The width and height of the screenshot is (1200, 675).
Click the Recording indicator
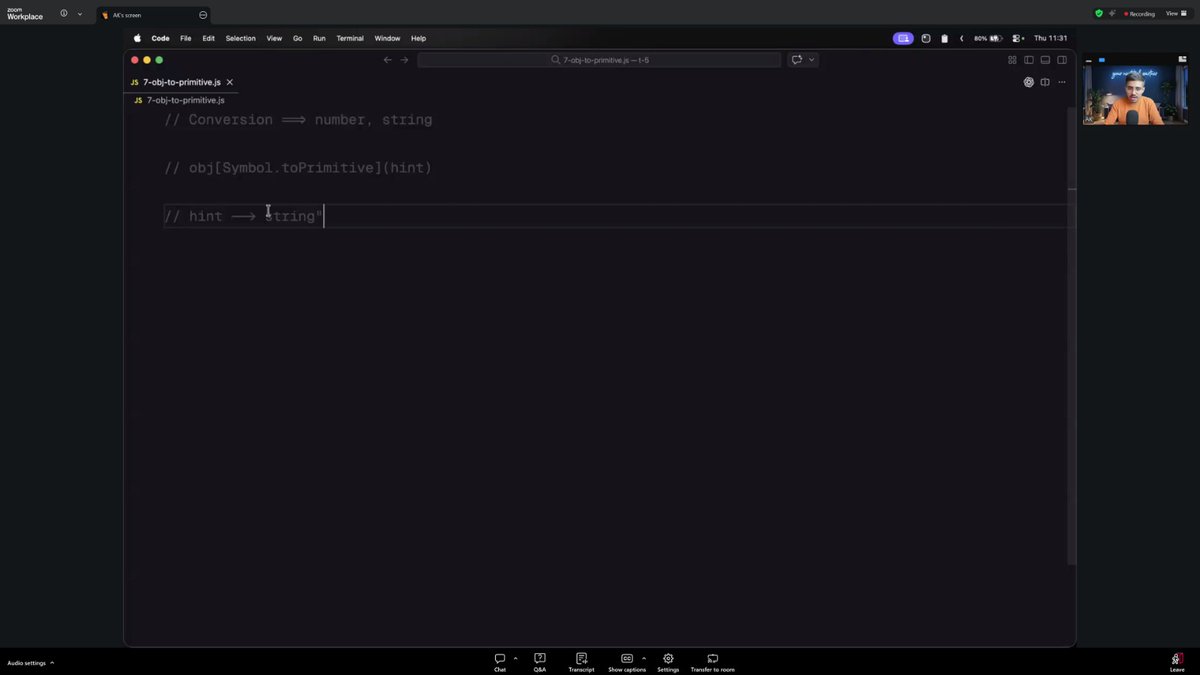(1139, 14)
